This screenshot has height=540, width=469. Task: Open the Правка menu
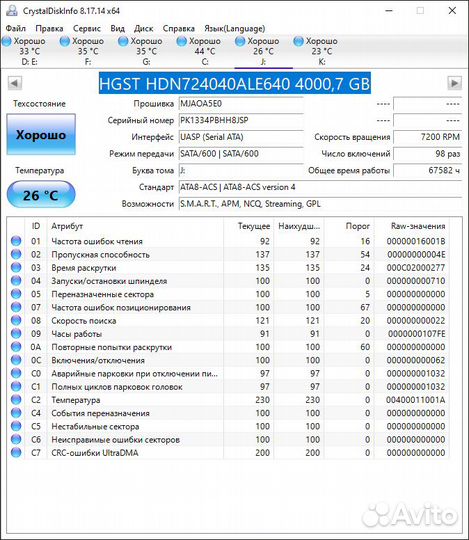point(49,28)
